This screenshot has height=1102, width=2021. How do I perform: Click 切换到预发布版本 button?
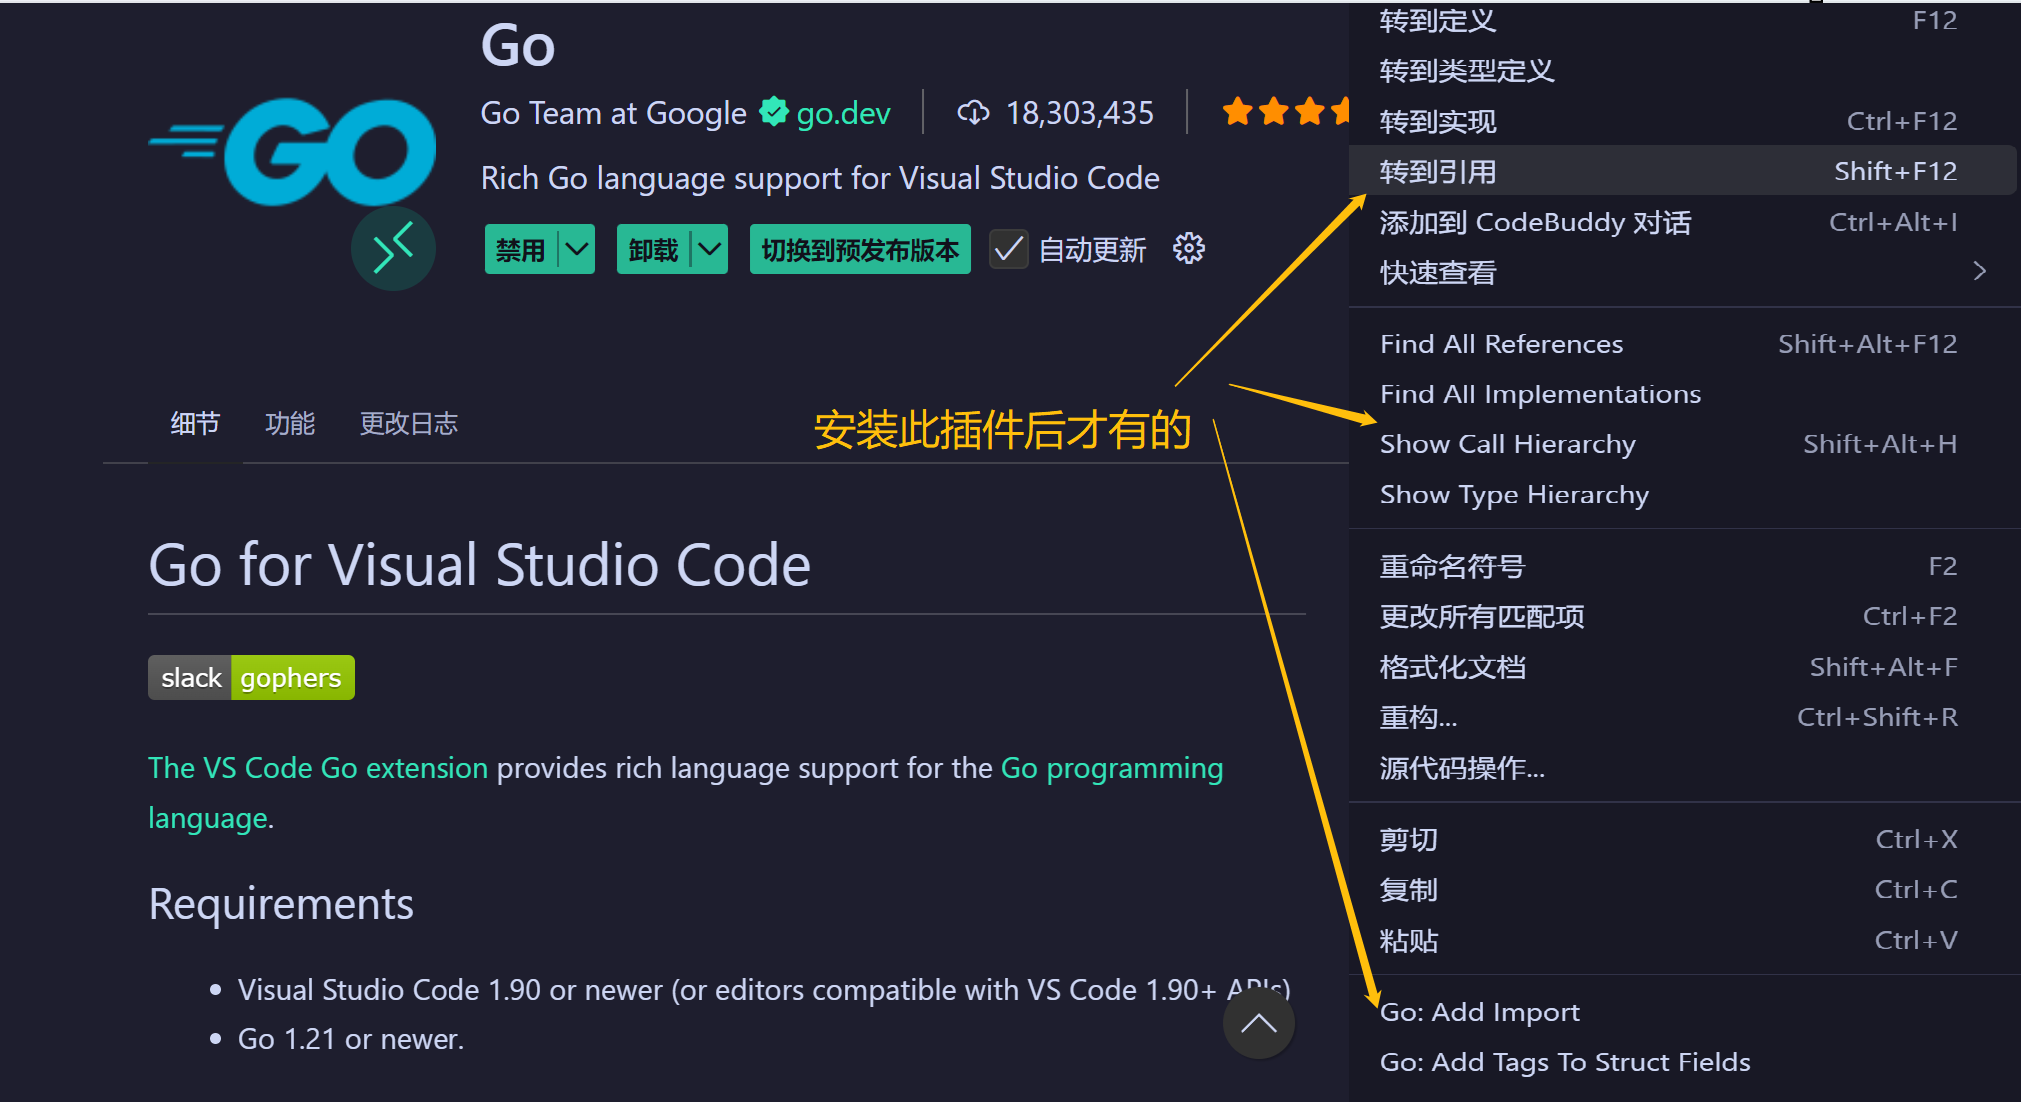point(859,249)
